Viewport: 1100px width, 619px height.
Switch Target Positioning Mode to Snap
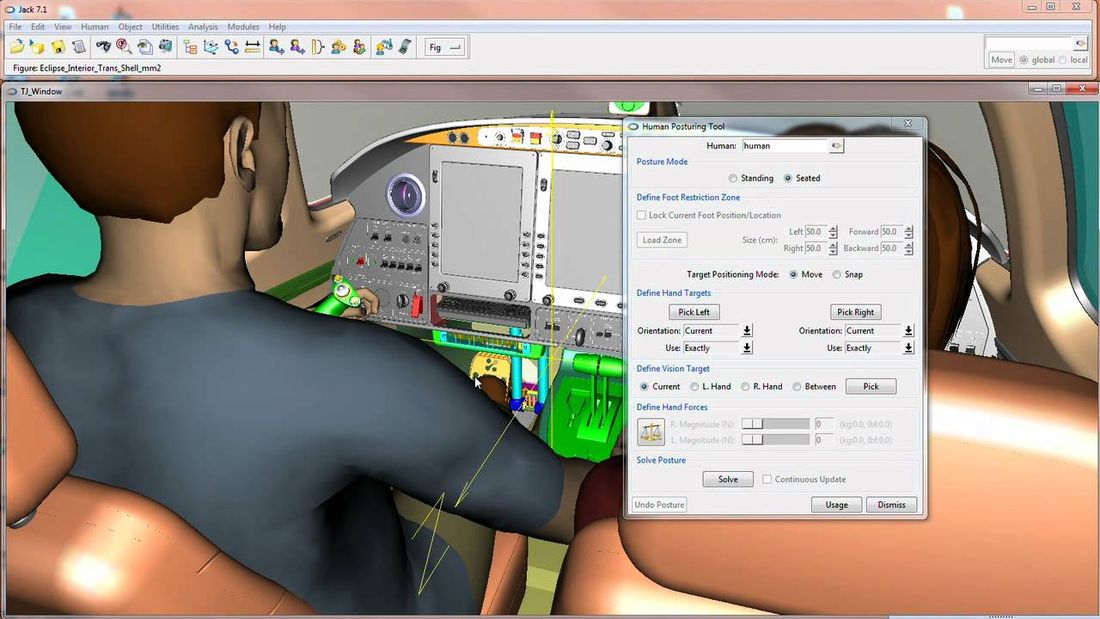point(837,274)
